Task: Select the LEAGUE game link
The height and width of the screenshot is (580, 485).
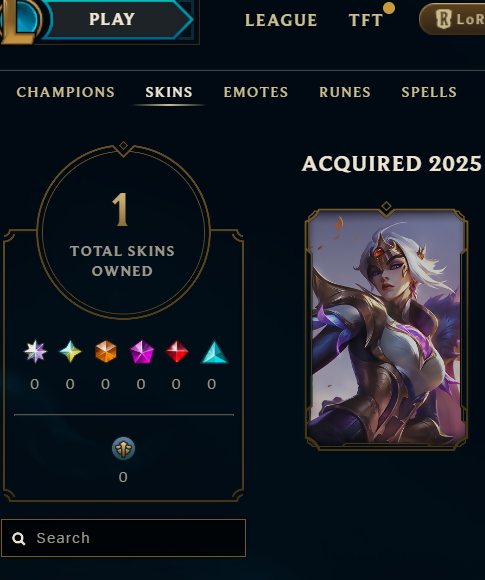Action: pos(281,20)
